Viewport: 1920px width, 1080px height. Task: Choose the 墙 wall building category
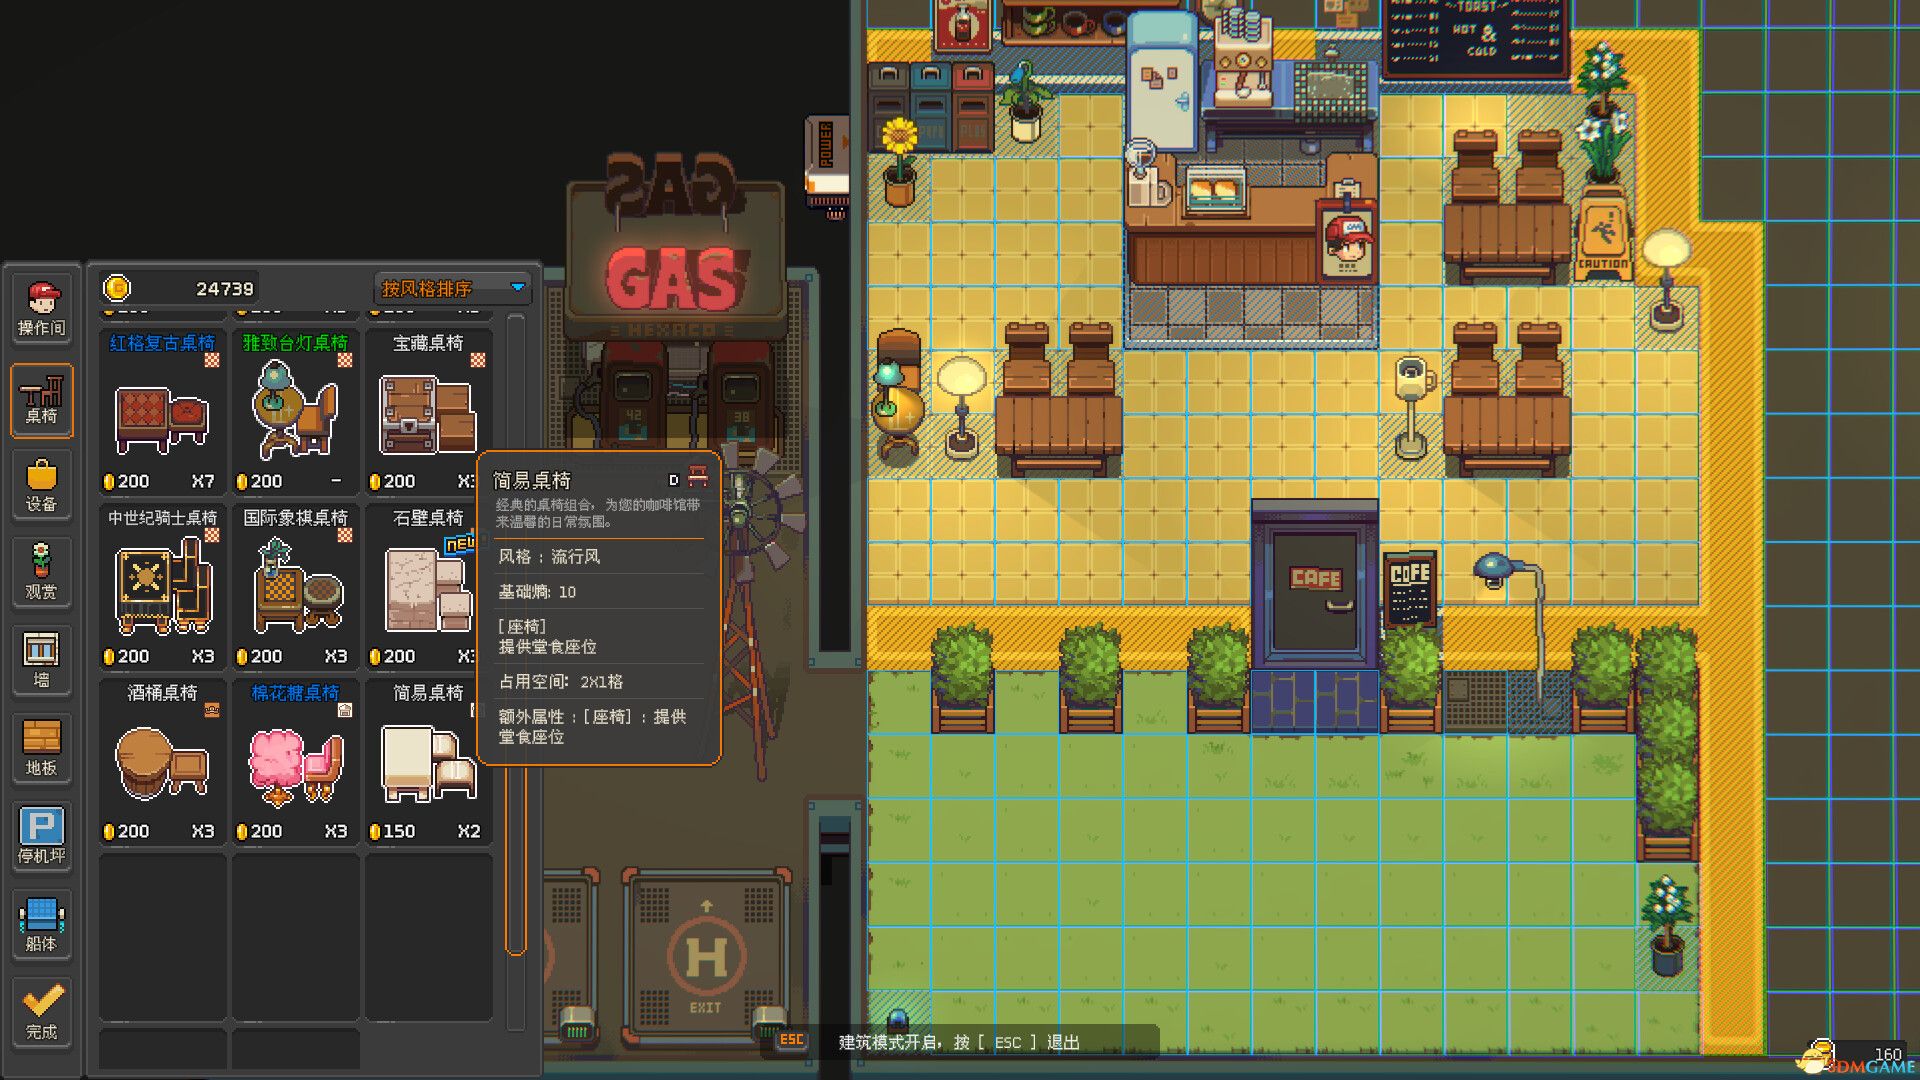tap(41, 660)
